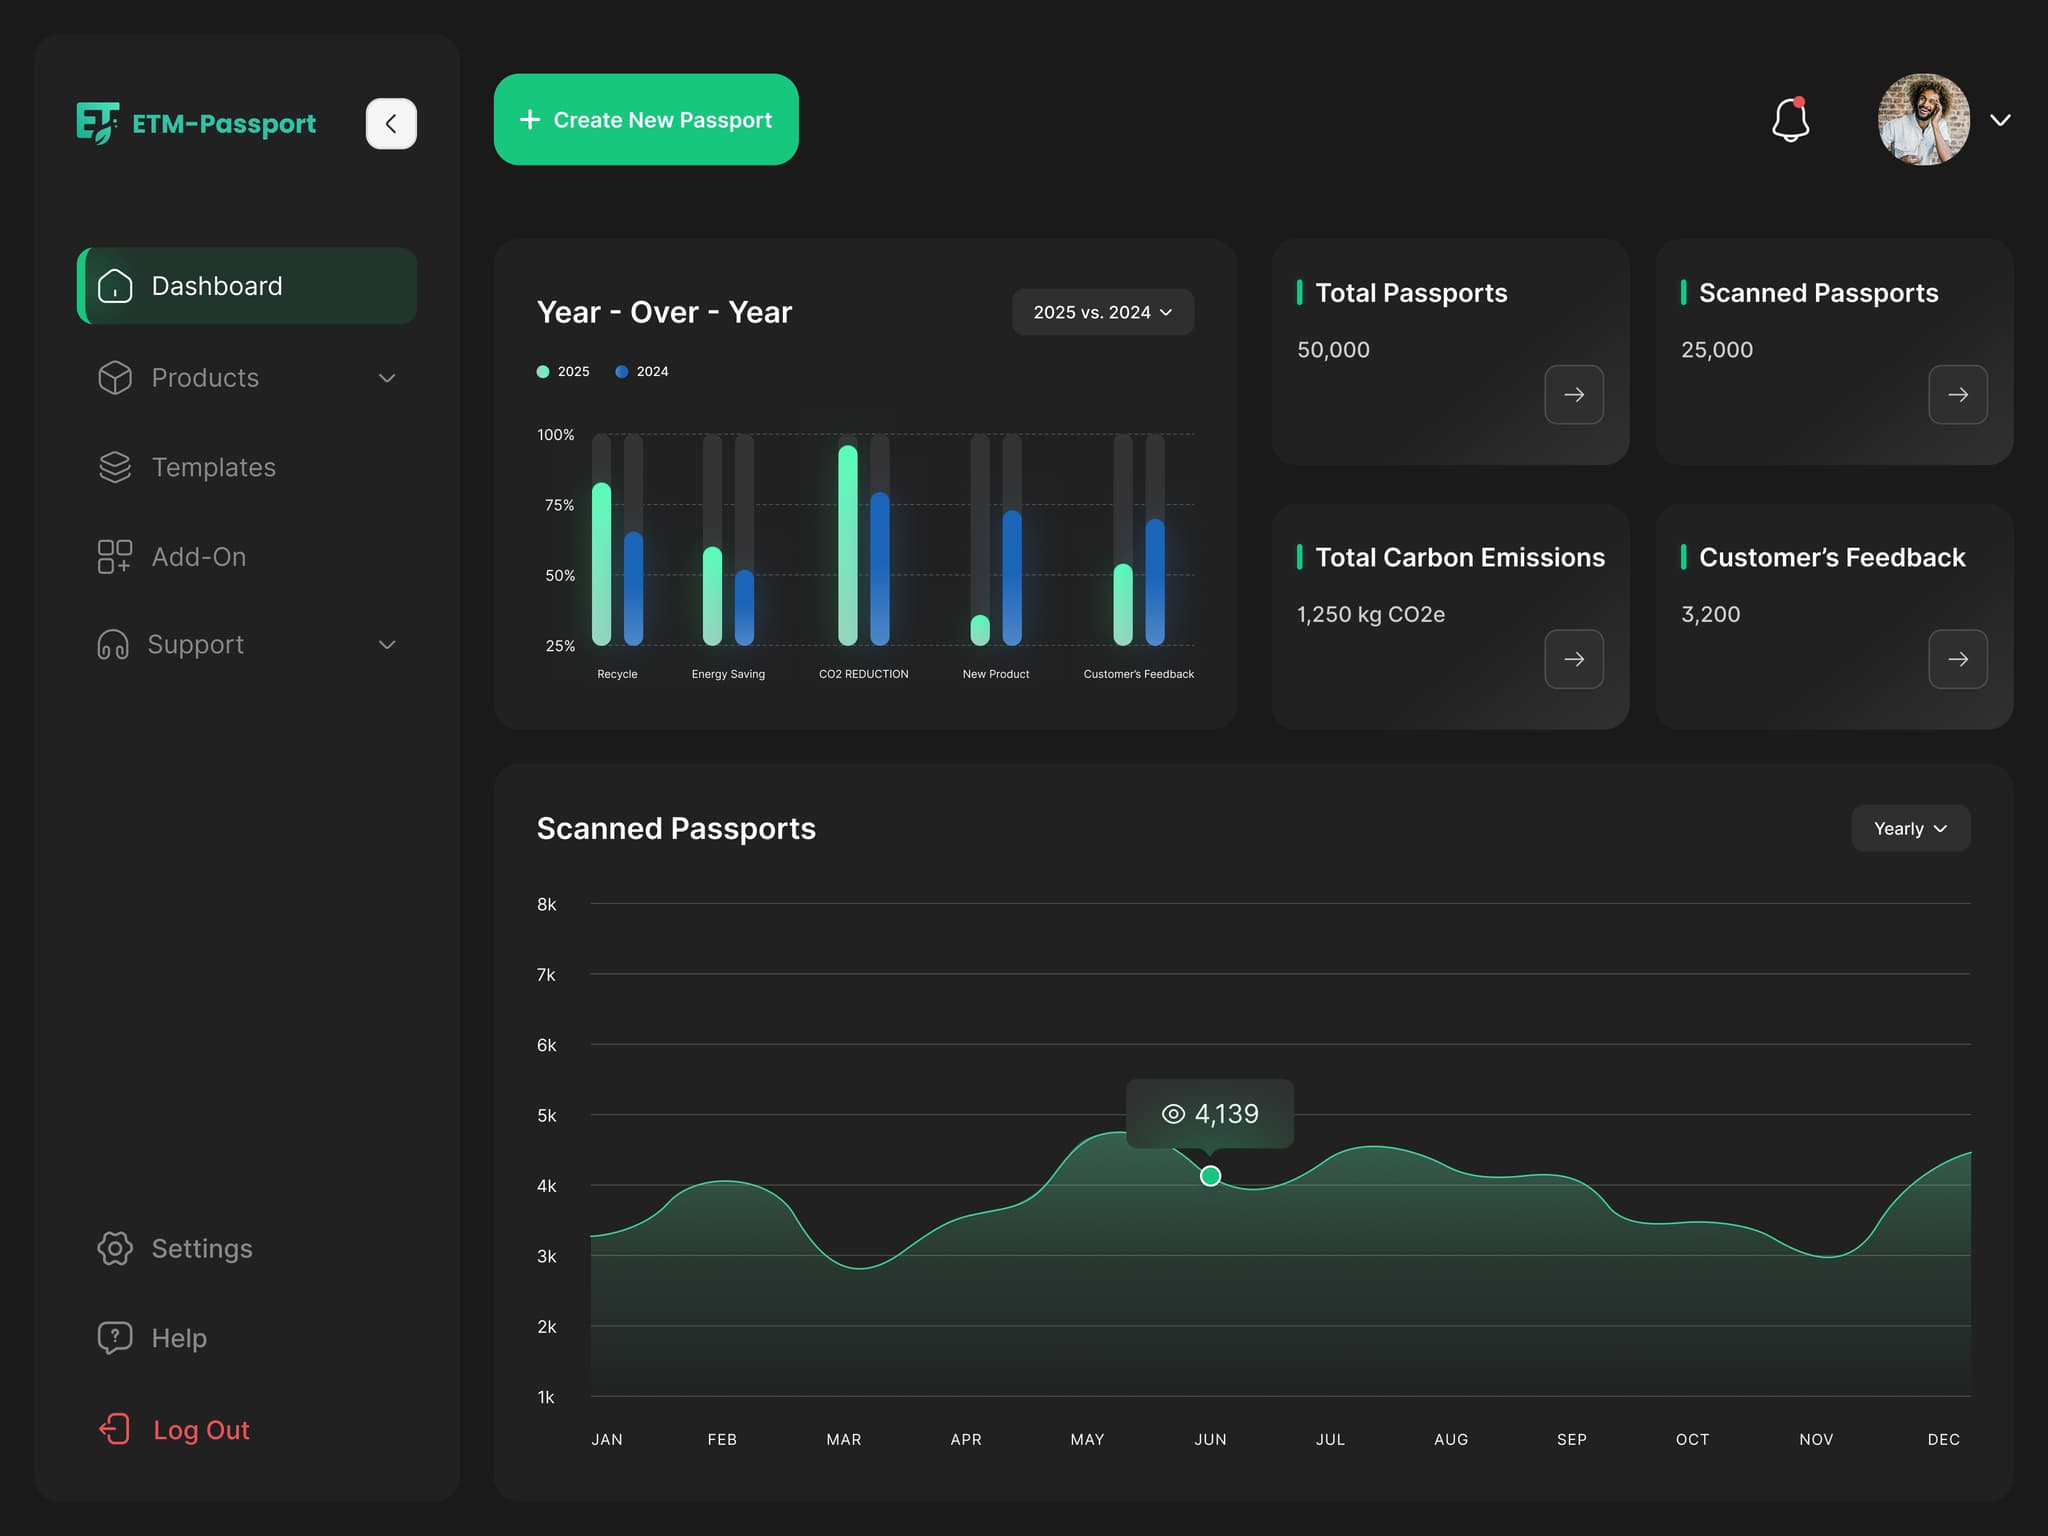Screen dimensions: 2048x1536
Task: Click the June data point on the chart
Action: pos(1210,1176)
